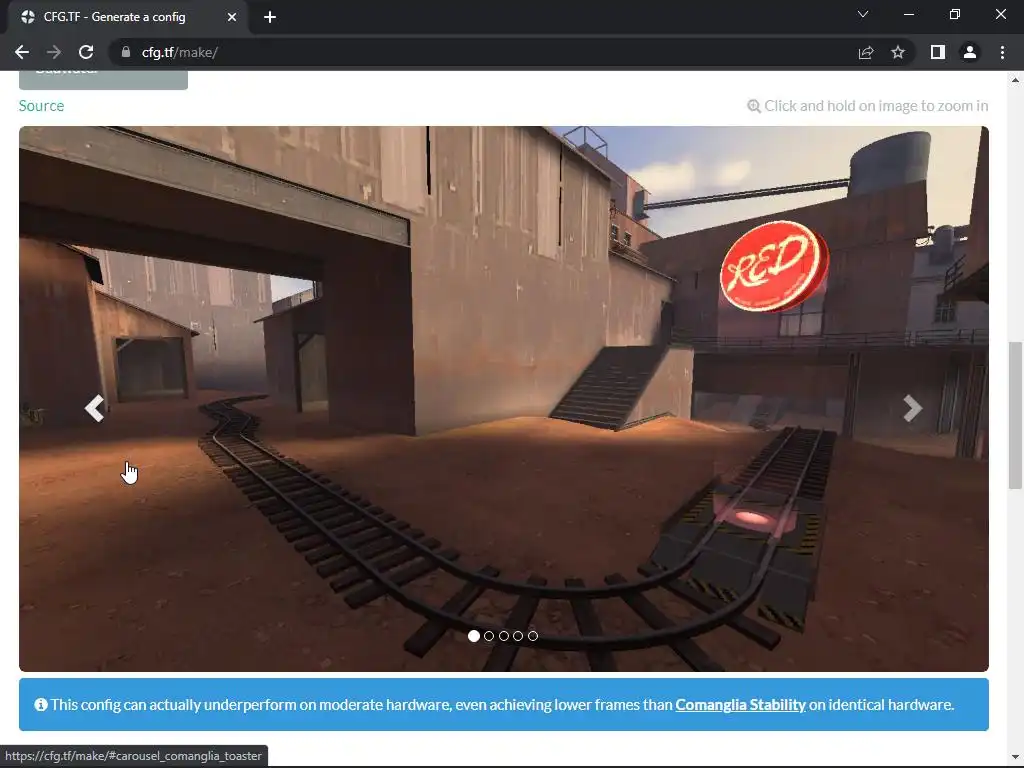
Task: Open the browser side panel
Action: pos(938,52)
